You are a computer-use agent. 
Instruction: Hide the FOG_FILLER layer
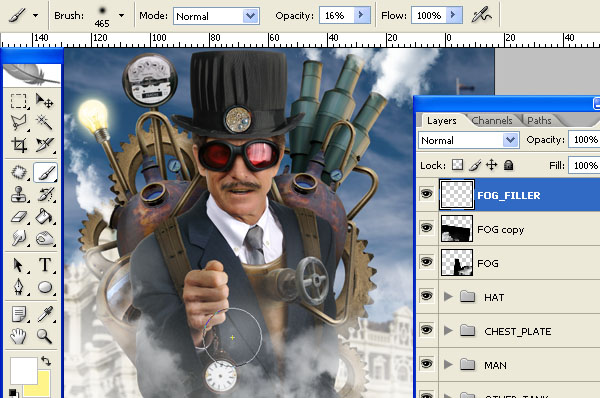[426, 194]
